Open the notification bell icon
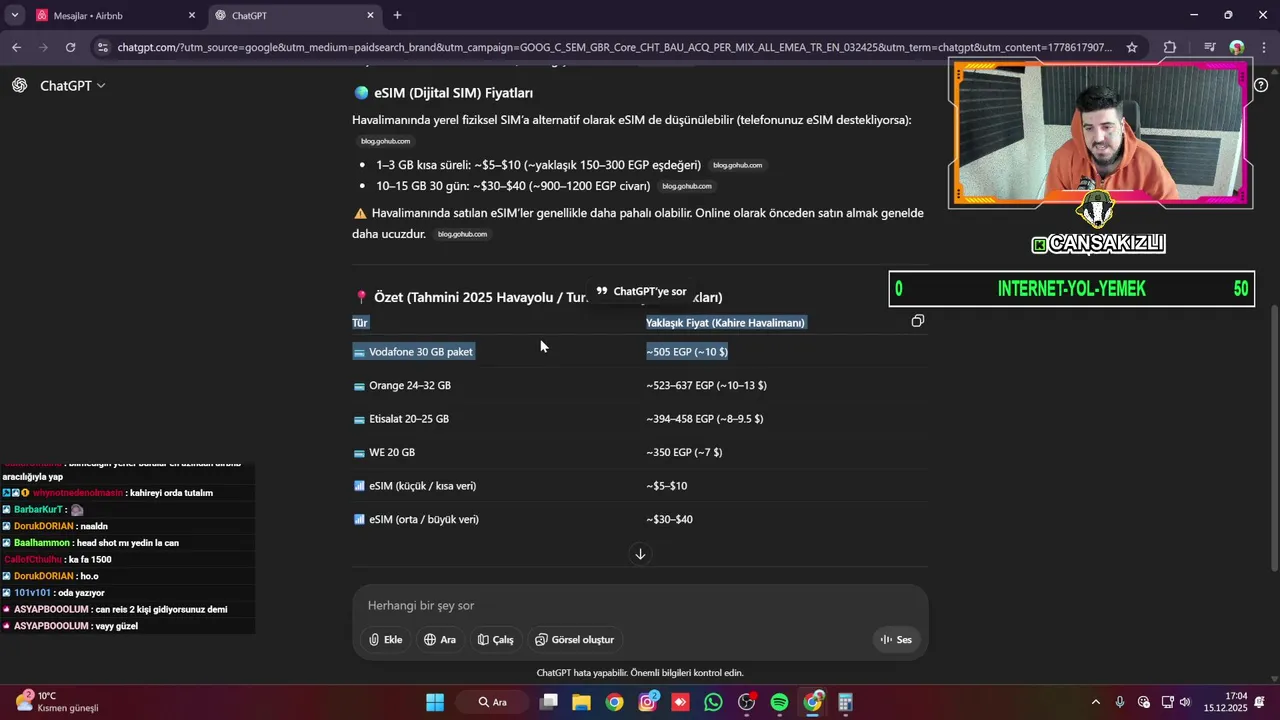Image resolution: width=1280 pixels, height=720 pixels. (x=1262, y=702)
